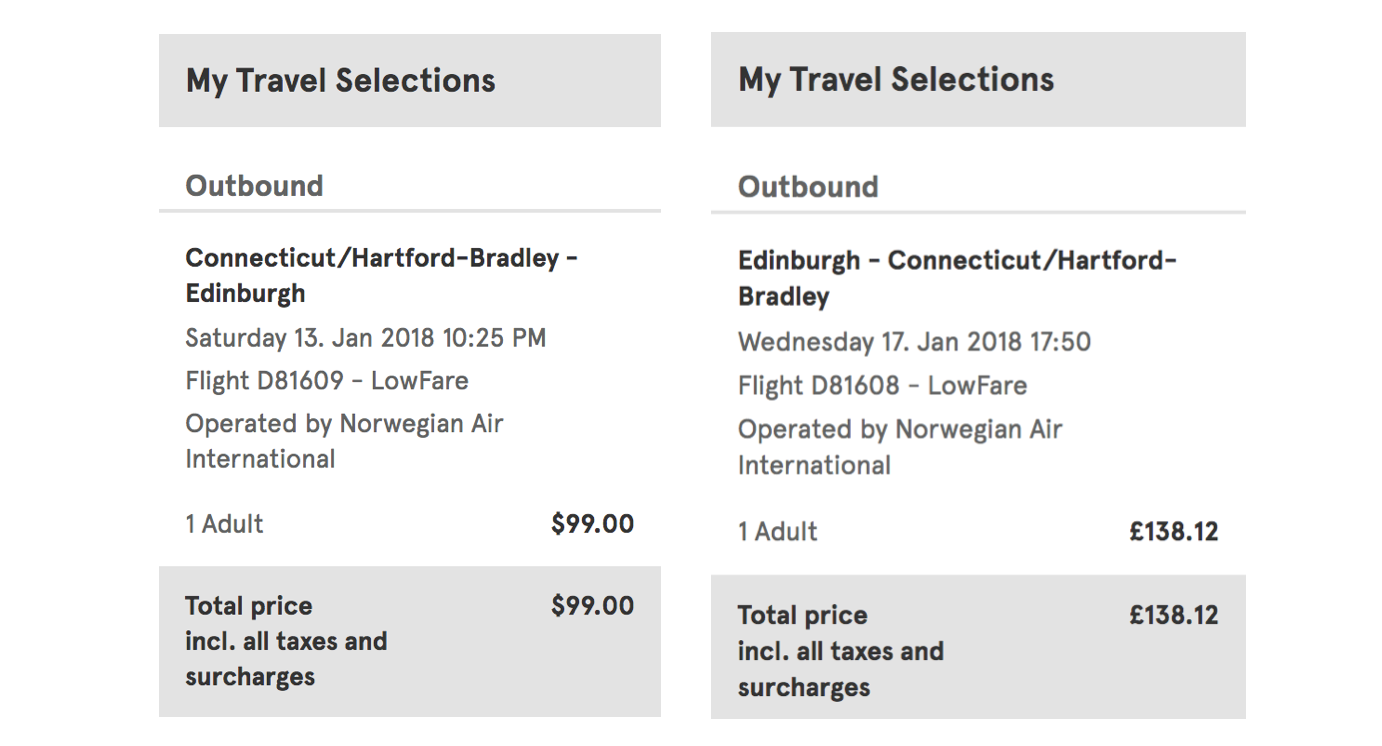Click the My Travel Selections heading above the $99.00 fare
This screenshot has height=746, width=1382.
(340, 80)
